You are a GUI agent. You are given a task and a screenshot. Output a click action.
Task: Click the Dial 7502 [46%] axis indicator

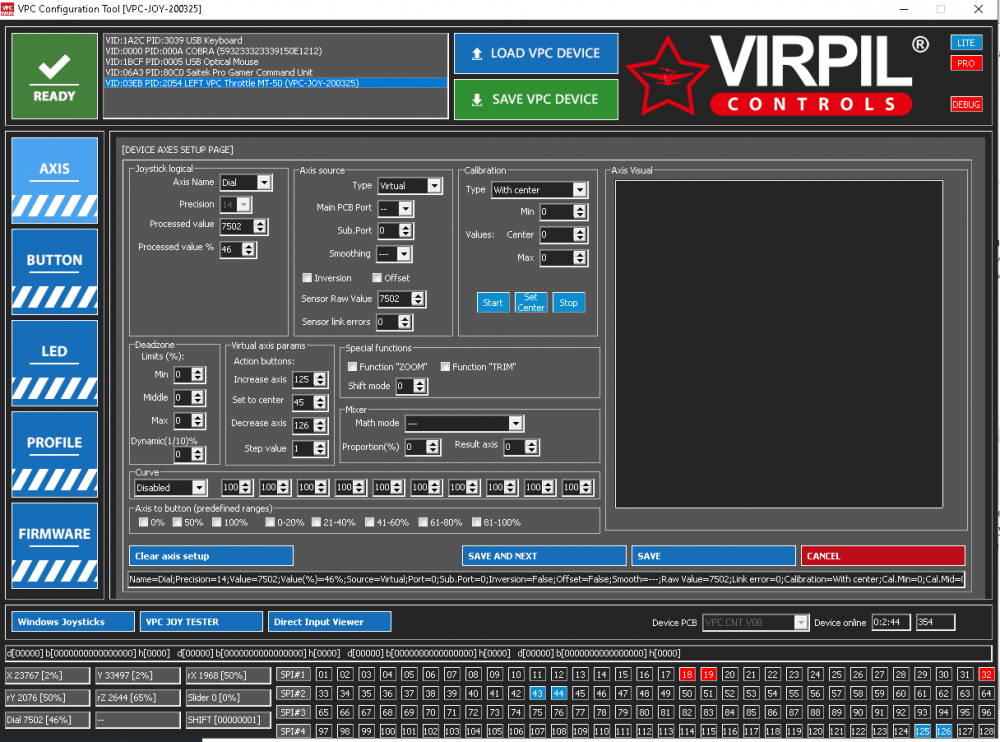coord(48,720)
